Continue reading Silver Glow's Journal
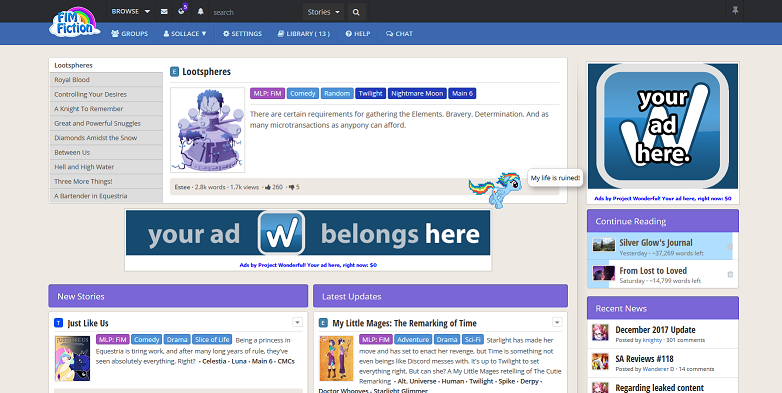 click(x=655, y=243)
